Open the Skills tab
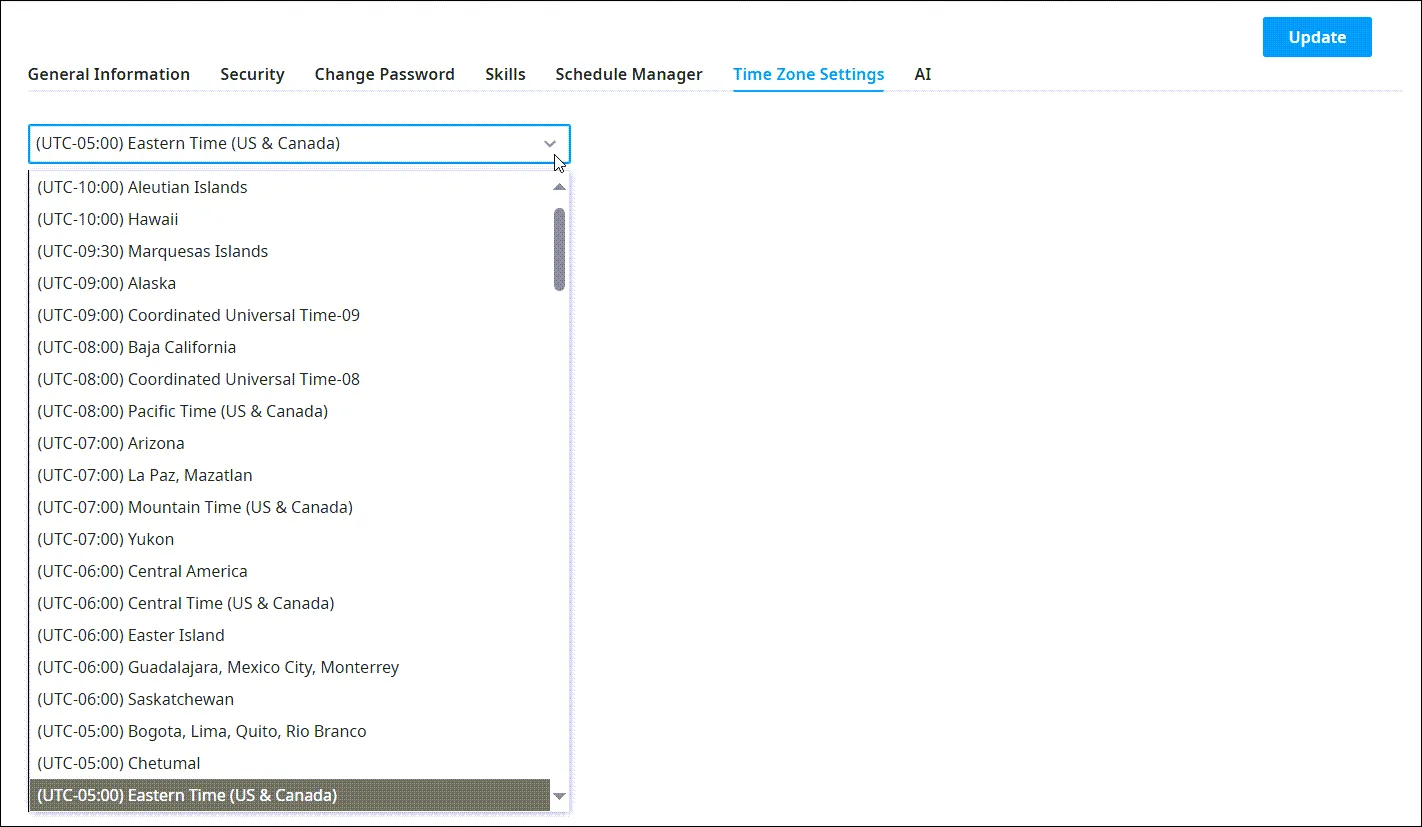 point(505,74)
